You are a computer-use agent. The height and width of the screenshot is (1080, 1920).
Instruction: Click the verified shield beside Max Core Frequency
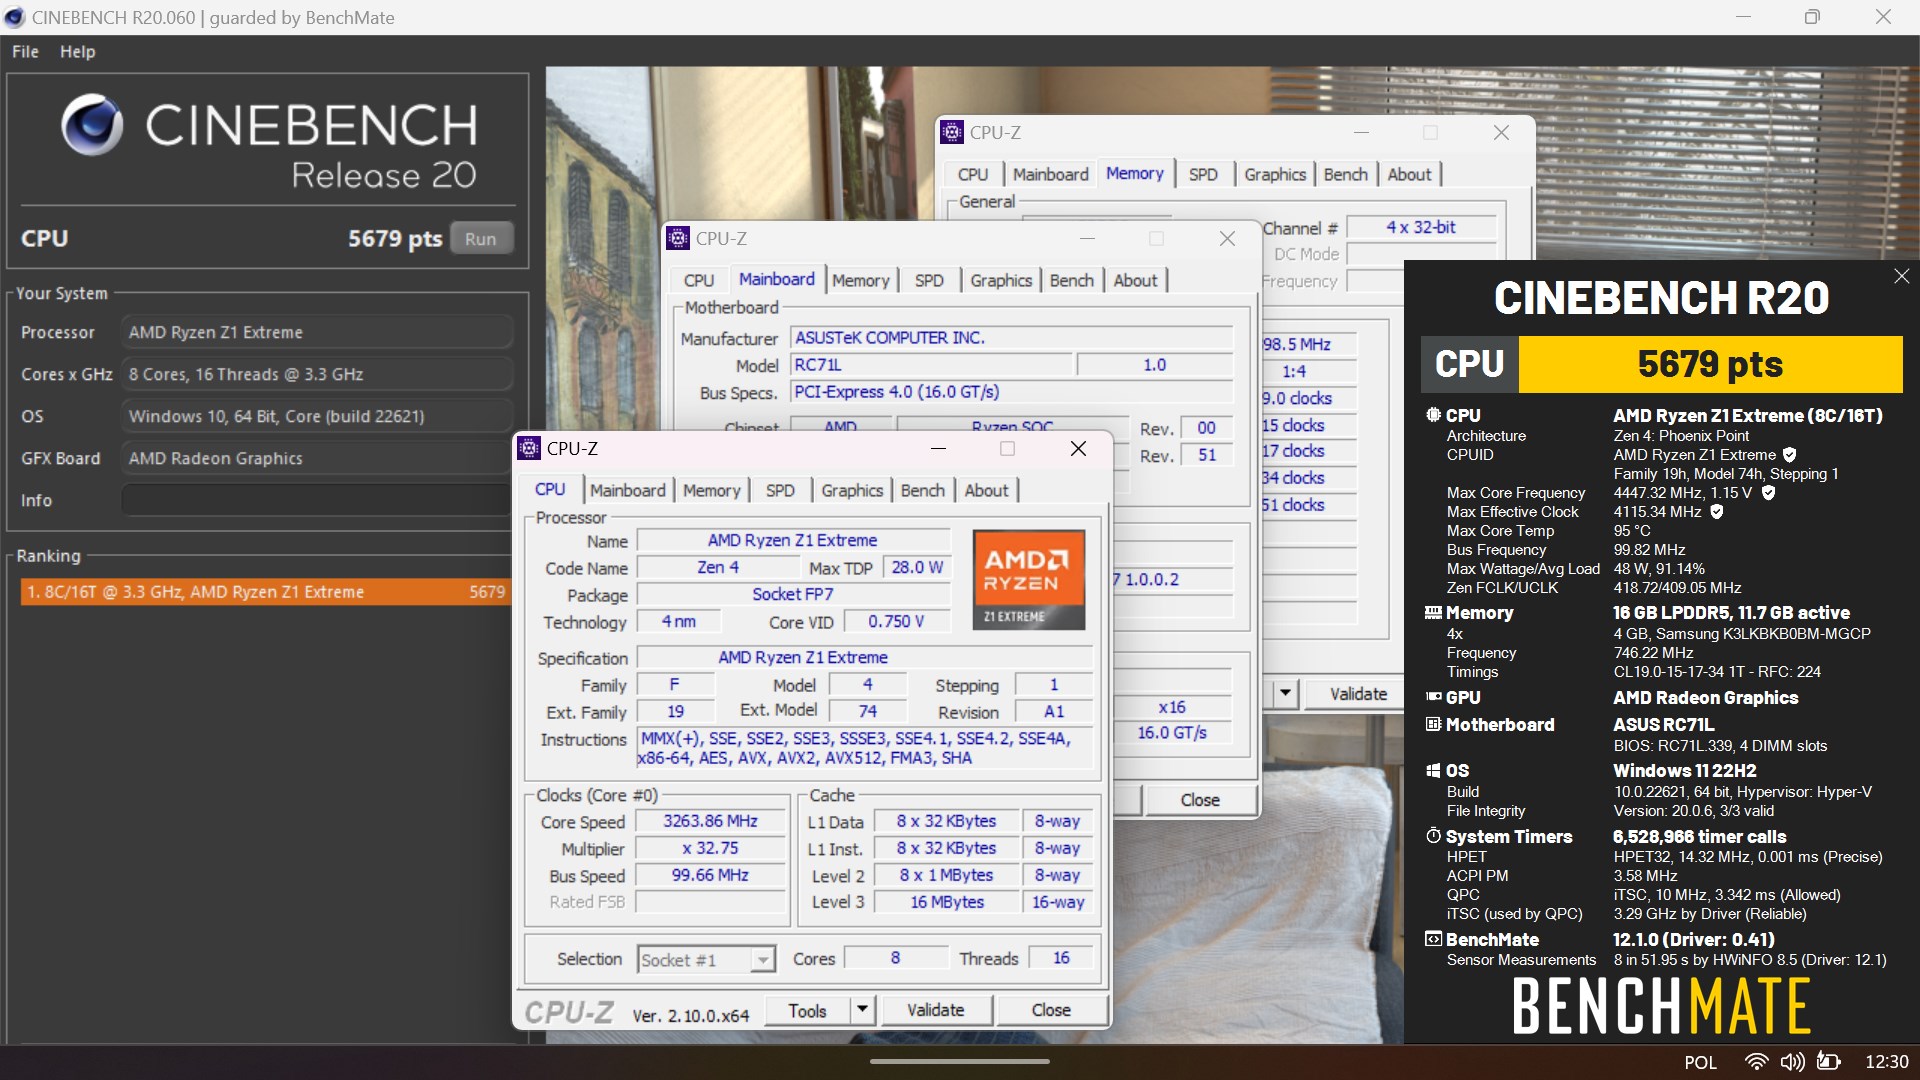tap(1768, 493)
